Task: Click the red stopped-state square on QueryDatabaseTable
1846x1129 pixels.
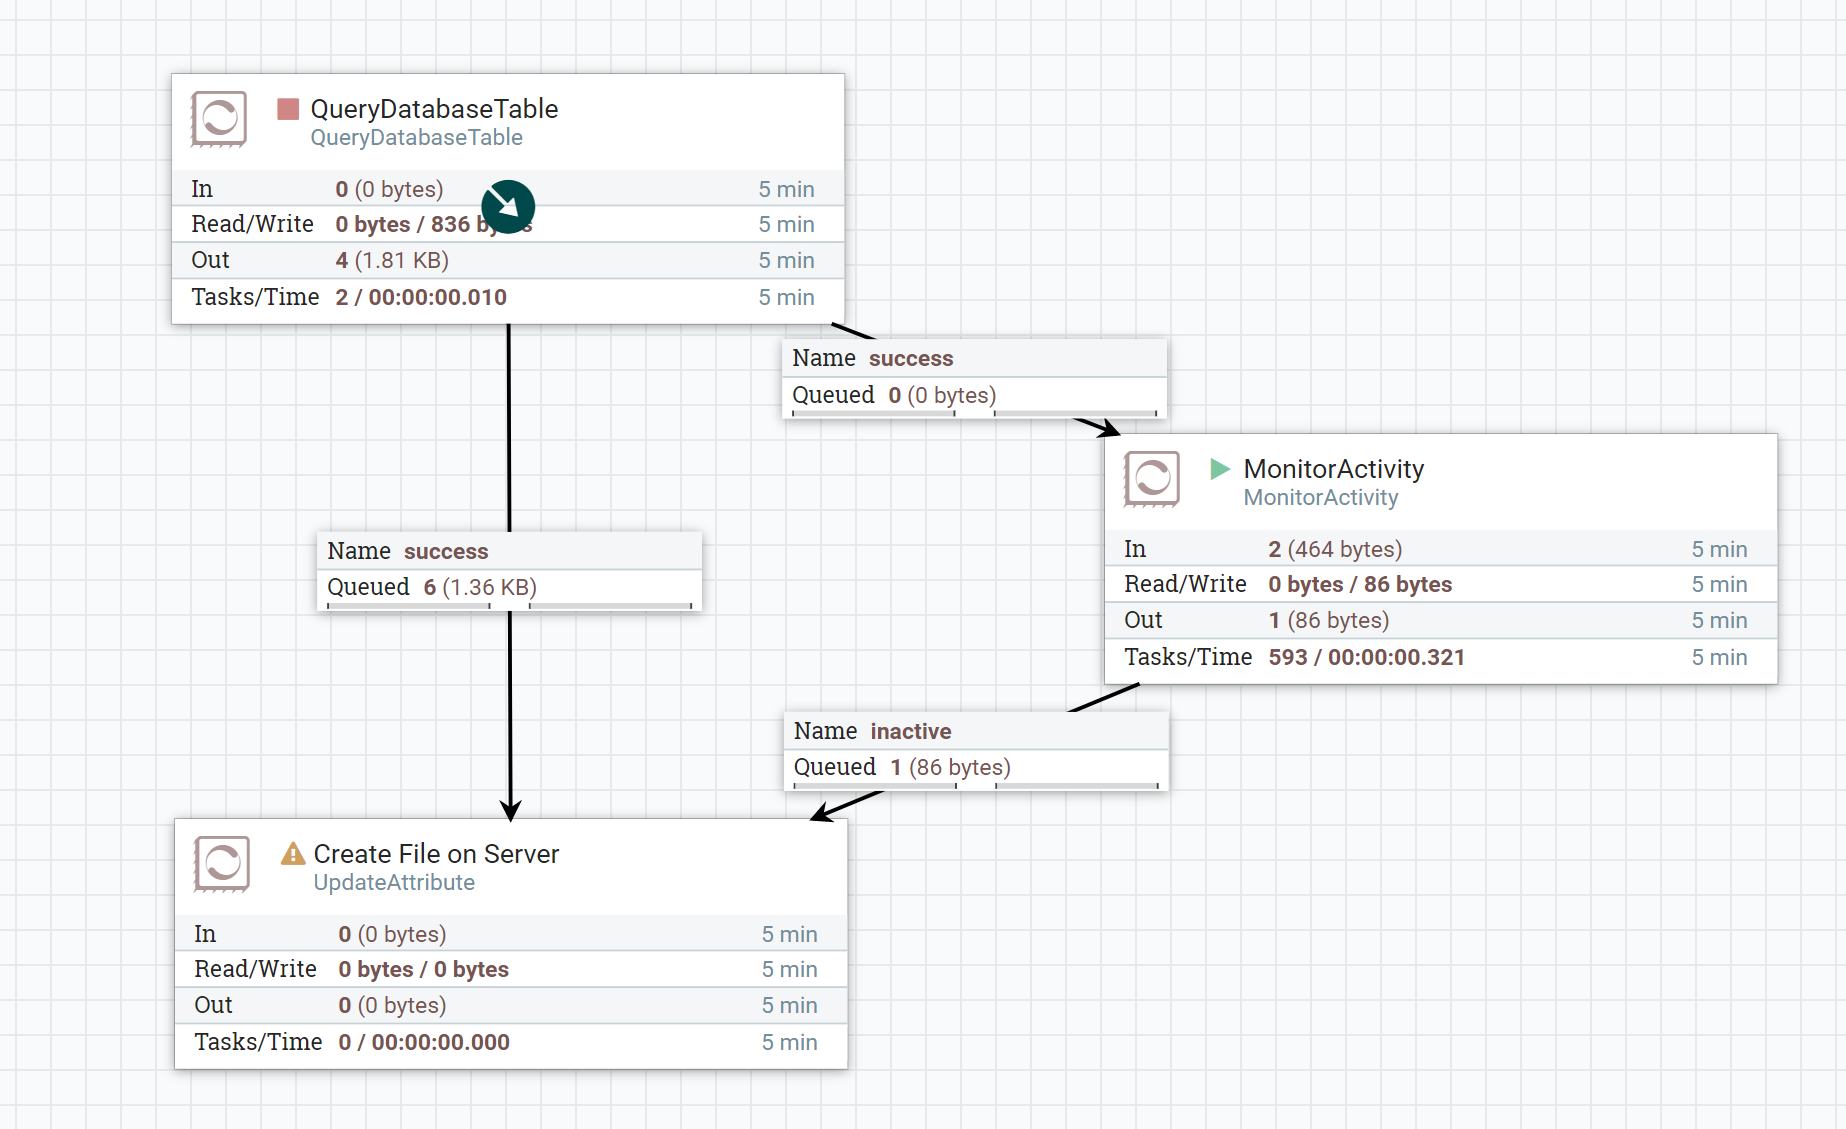Action: click(289, 107)
